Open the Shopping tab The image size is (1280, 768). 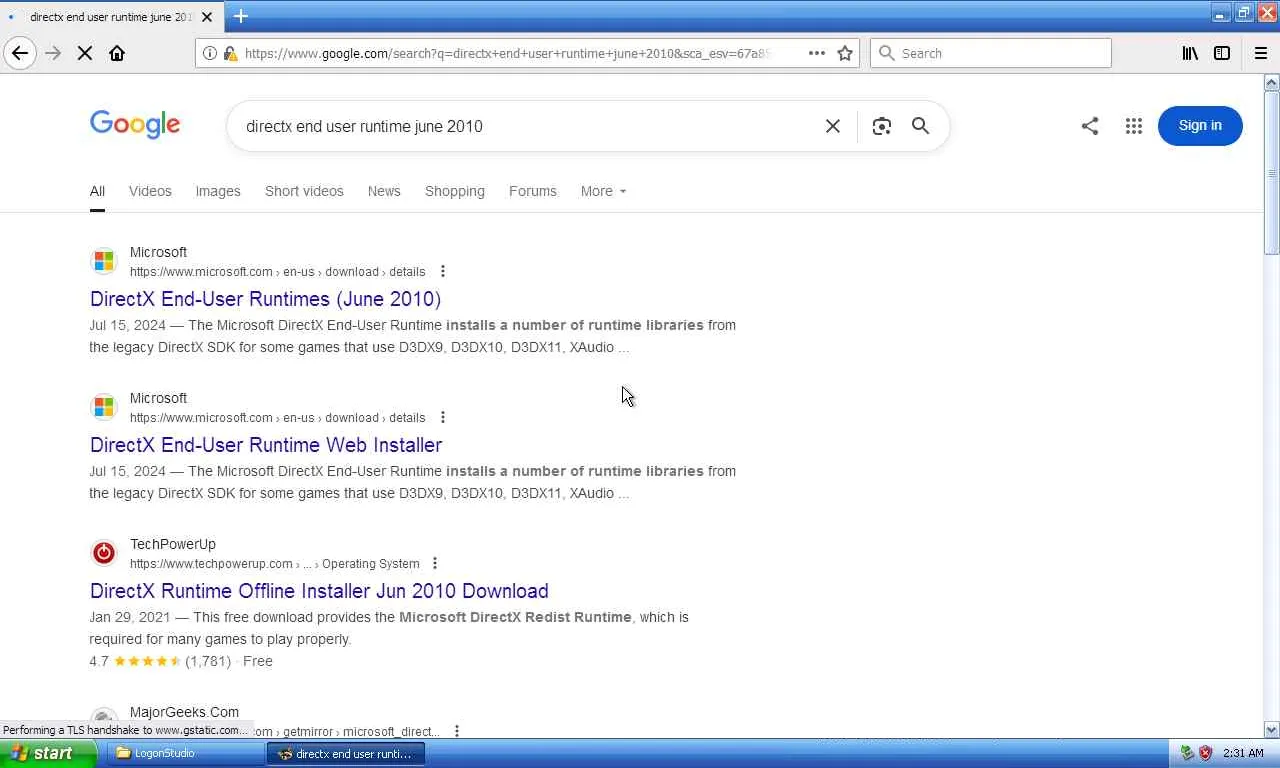455,191
